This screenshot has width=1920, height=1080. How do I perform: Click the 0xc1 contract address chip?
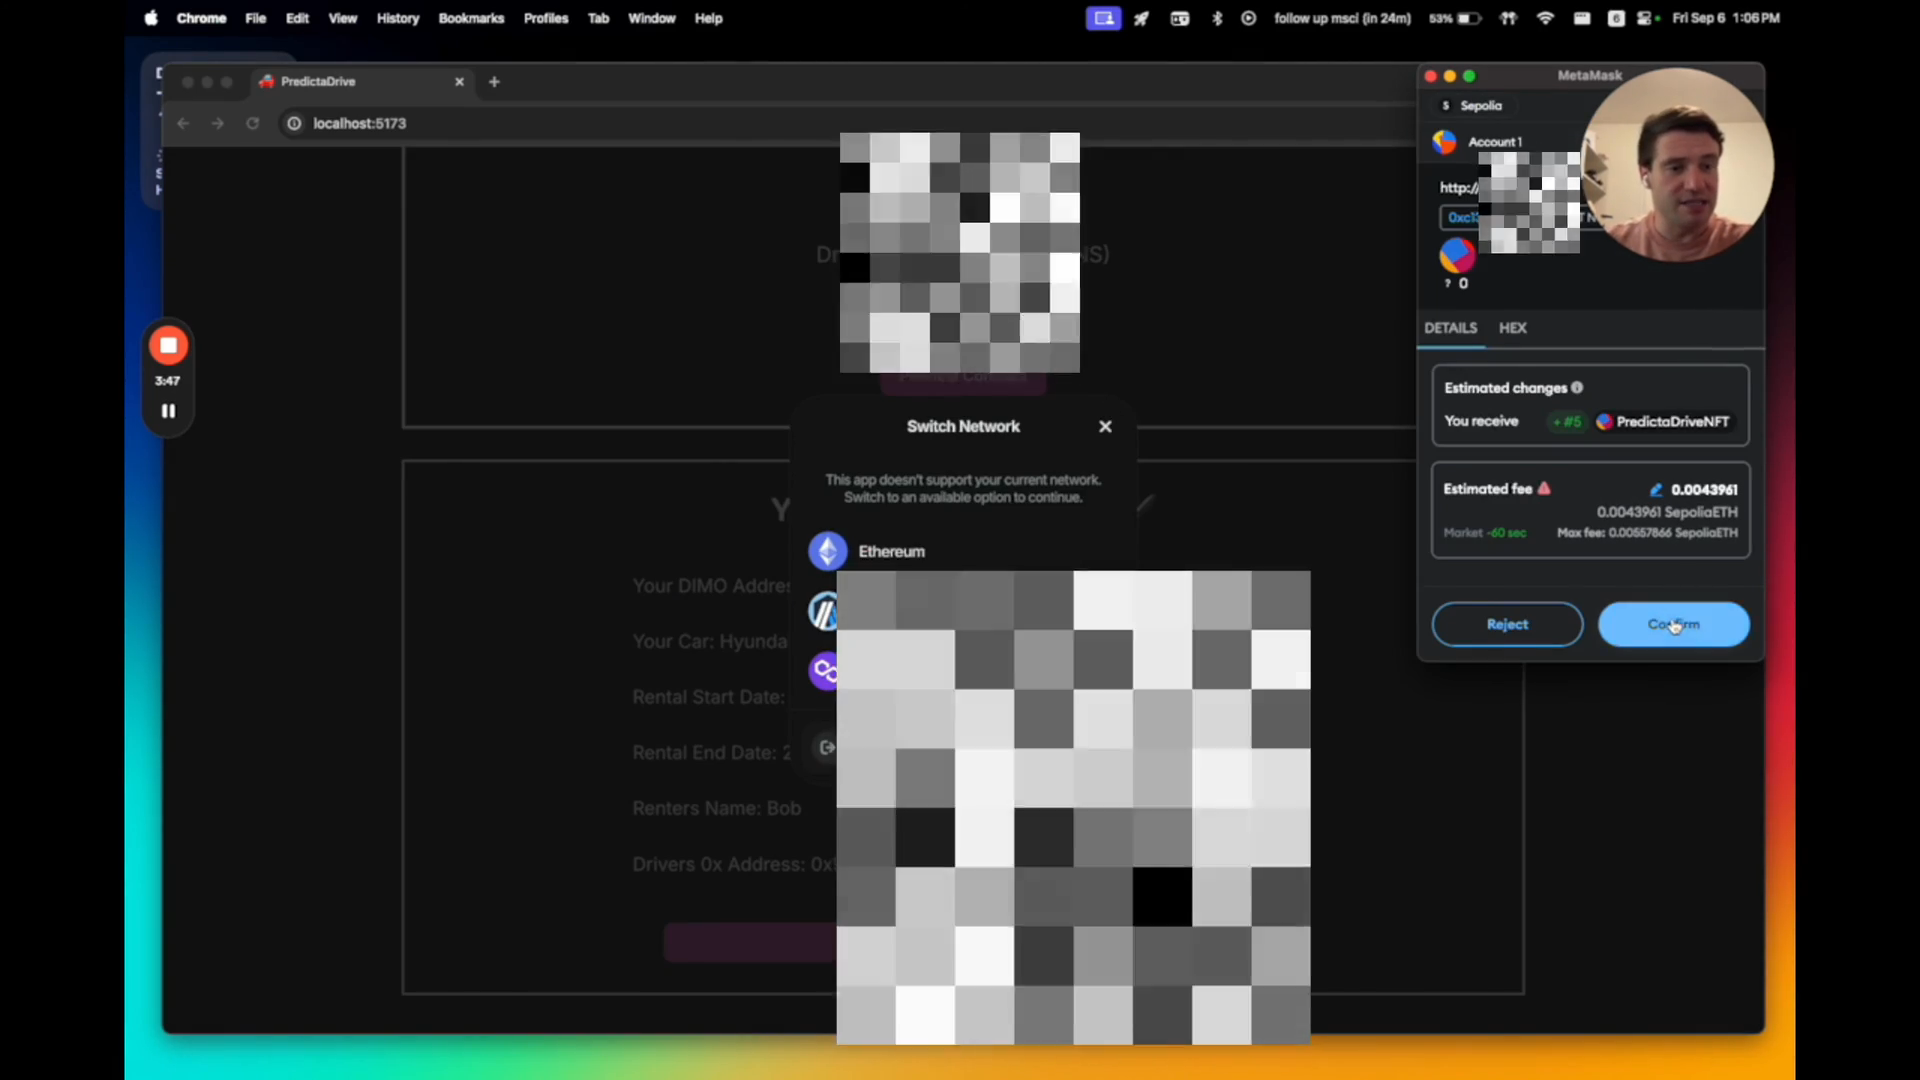pos(1460,217)
